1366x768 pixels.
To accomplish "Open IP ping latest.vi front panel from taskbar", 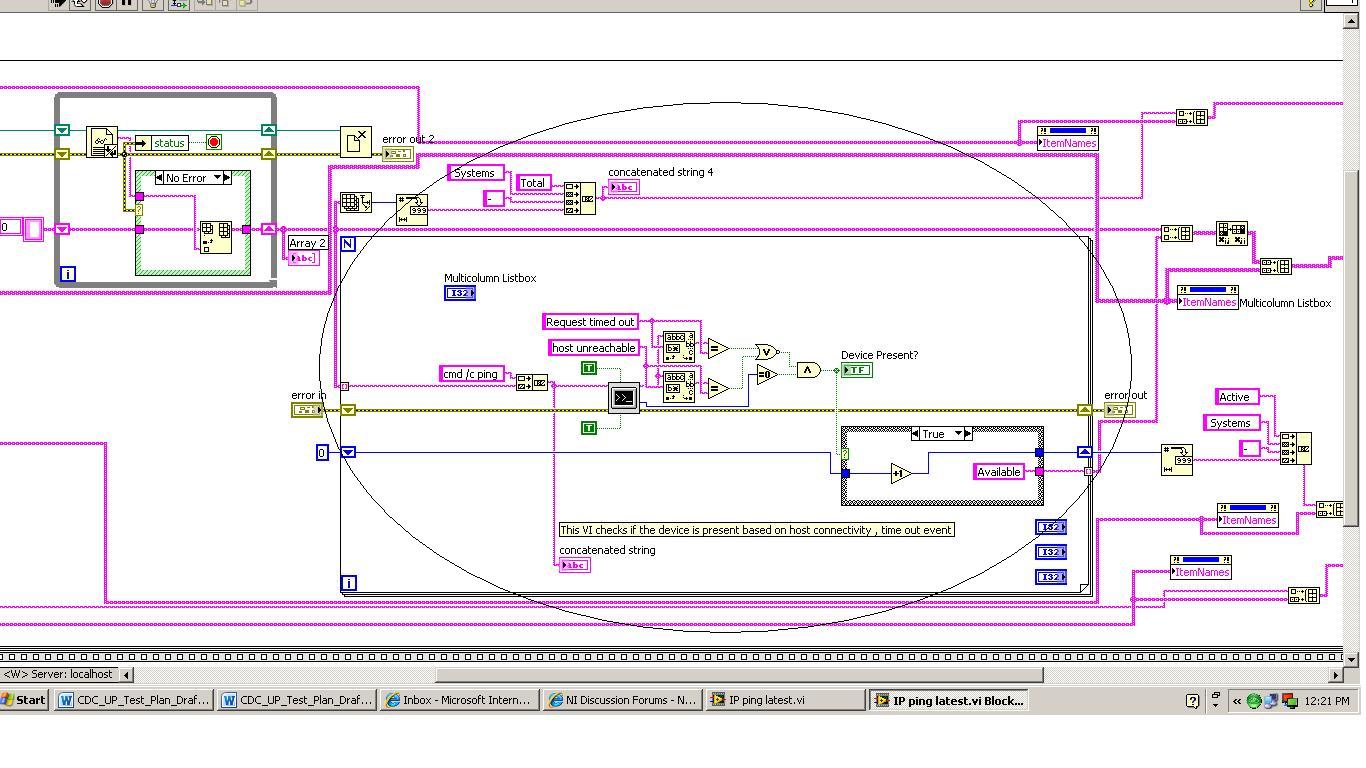I will (784, 700).
